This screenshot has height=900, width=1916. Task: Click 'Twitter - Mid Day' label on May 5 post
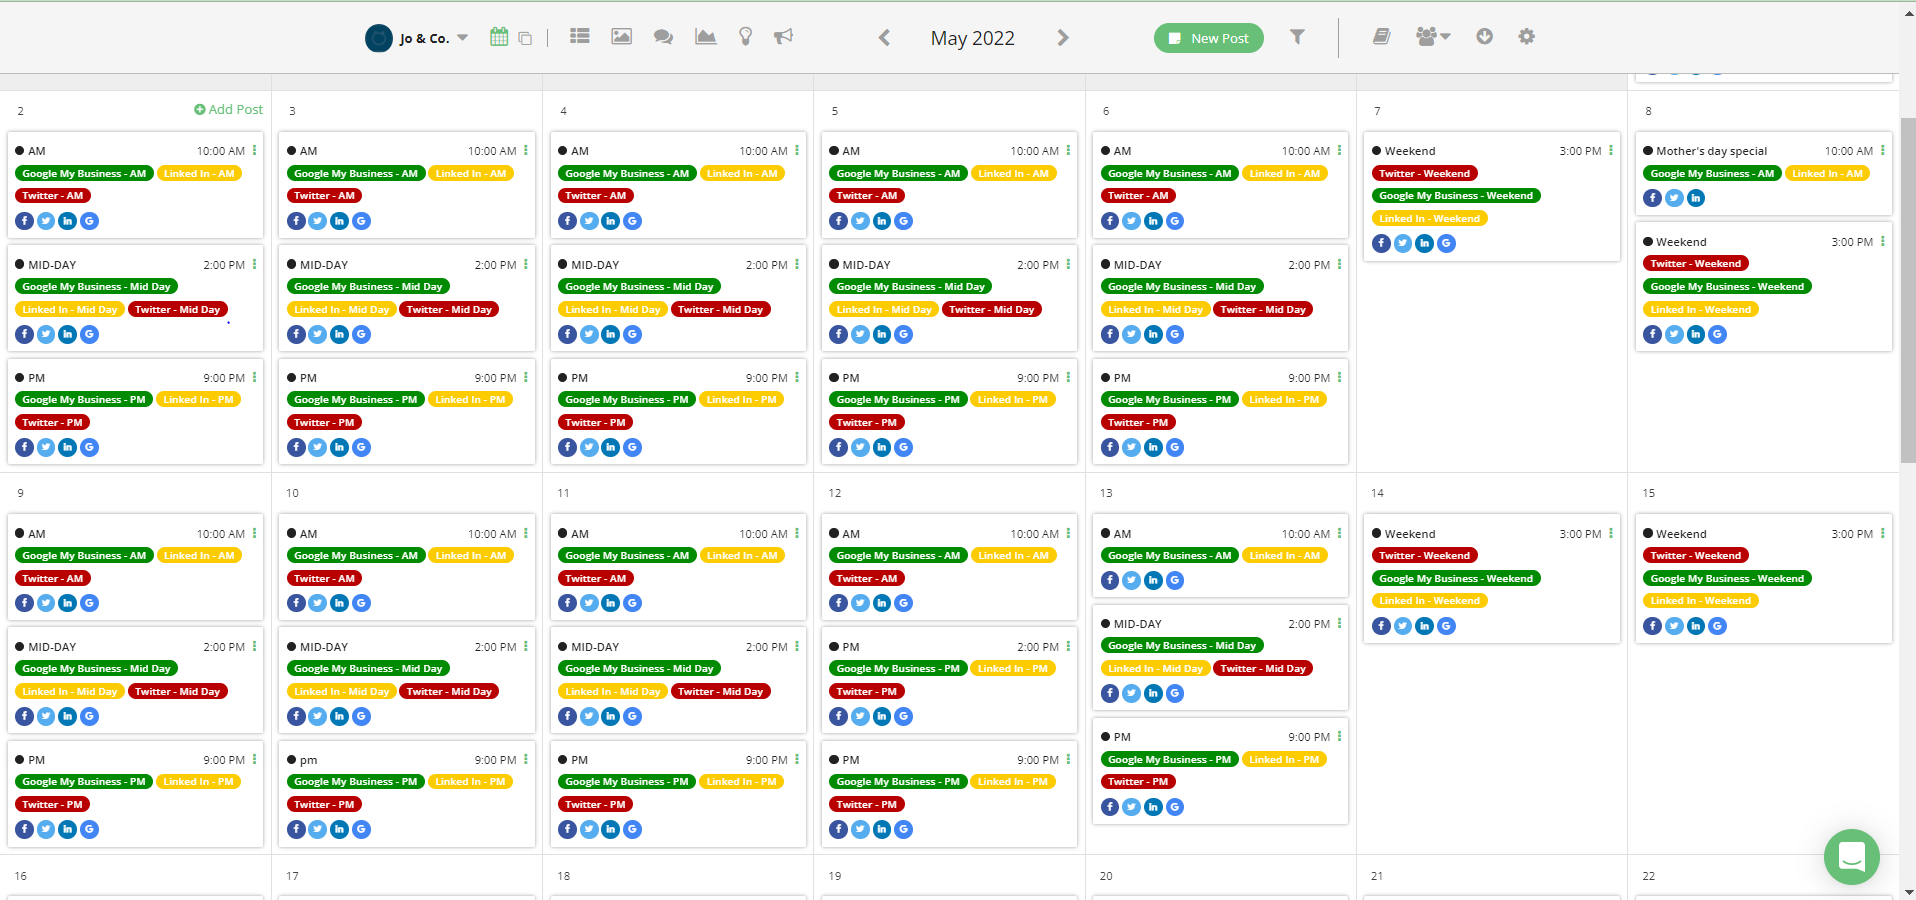992,310
